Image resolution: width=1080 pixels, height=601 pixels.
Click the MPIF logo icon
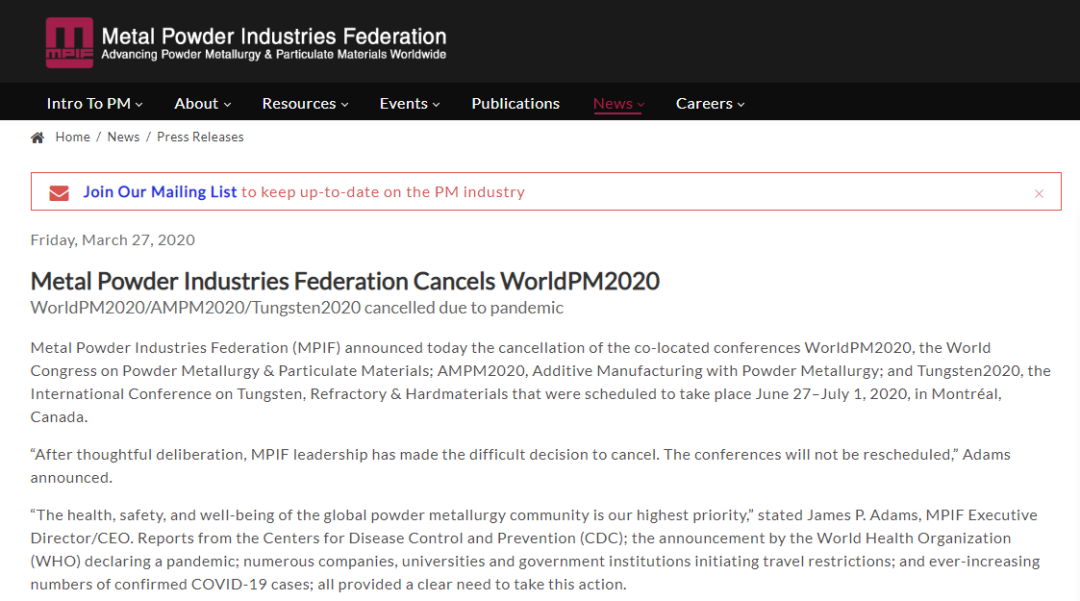click(69, 43)
